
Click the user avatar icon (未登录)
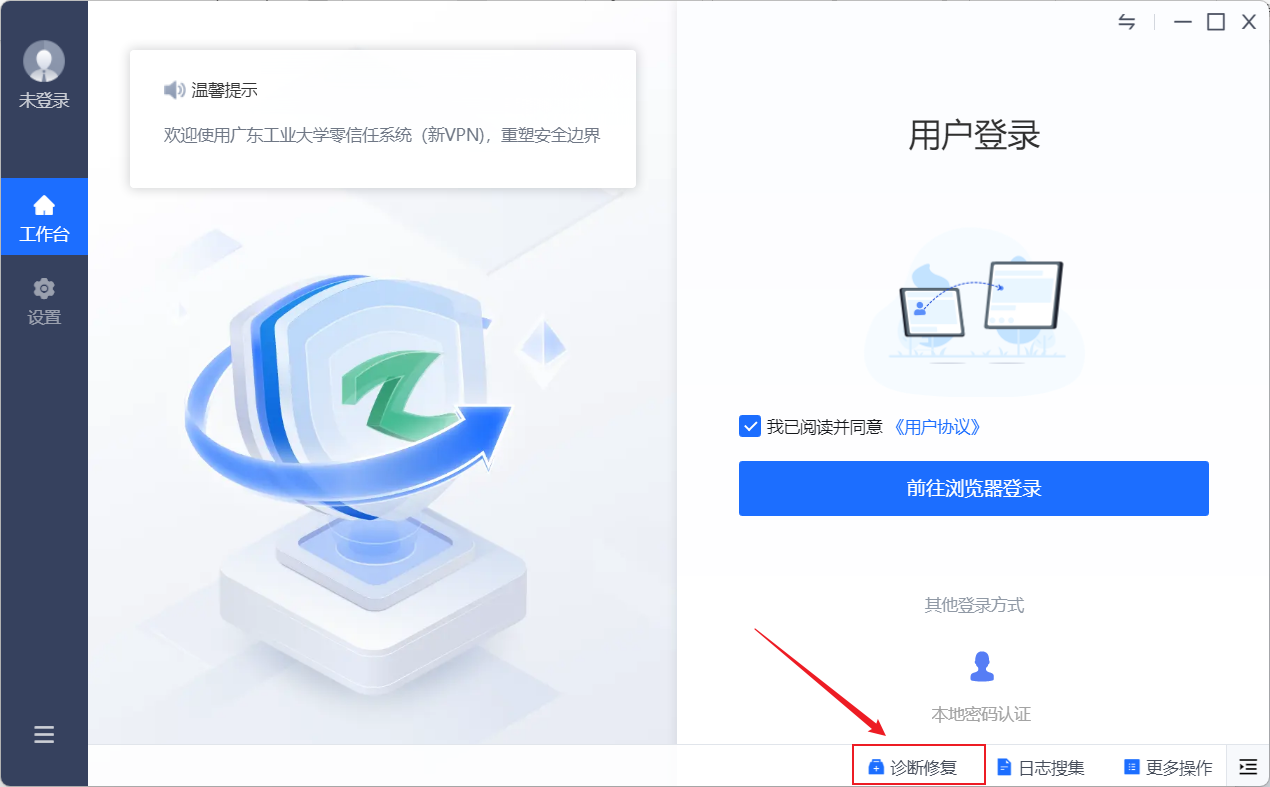point(44,62)
